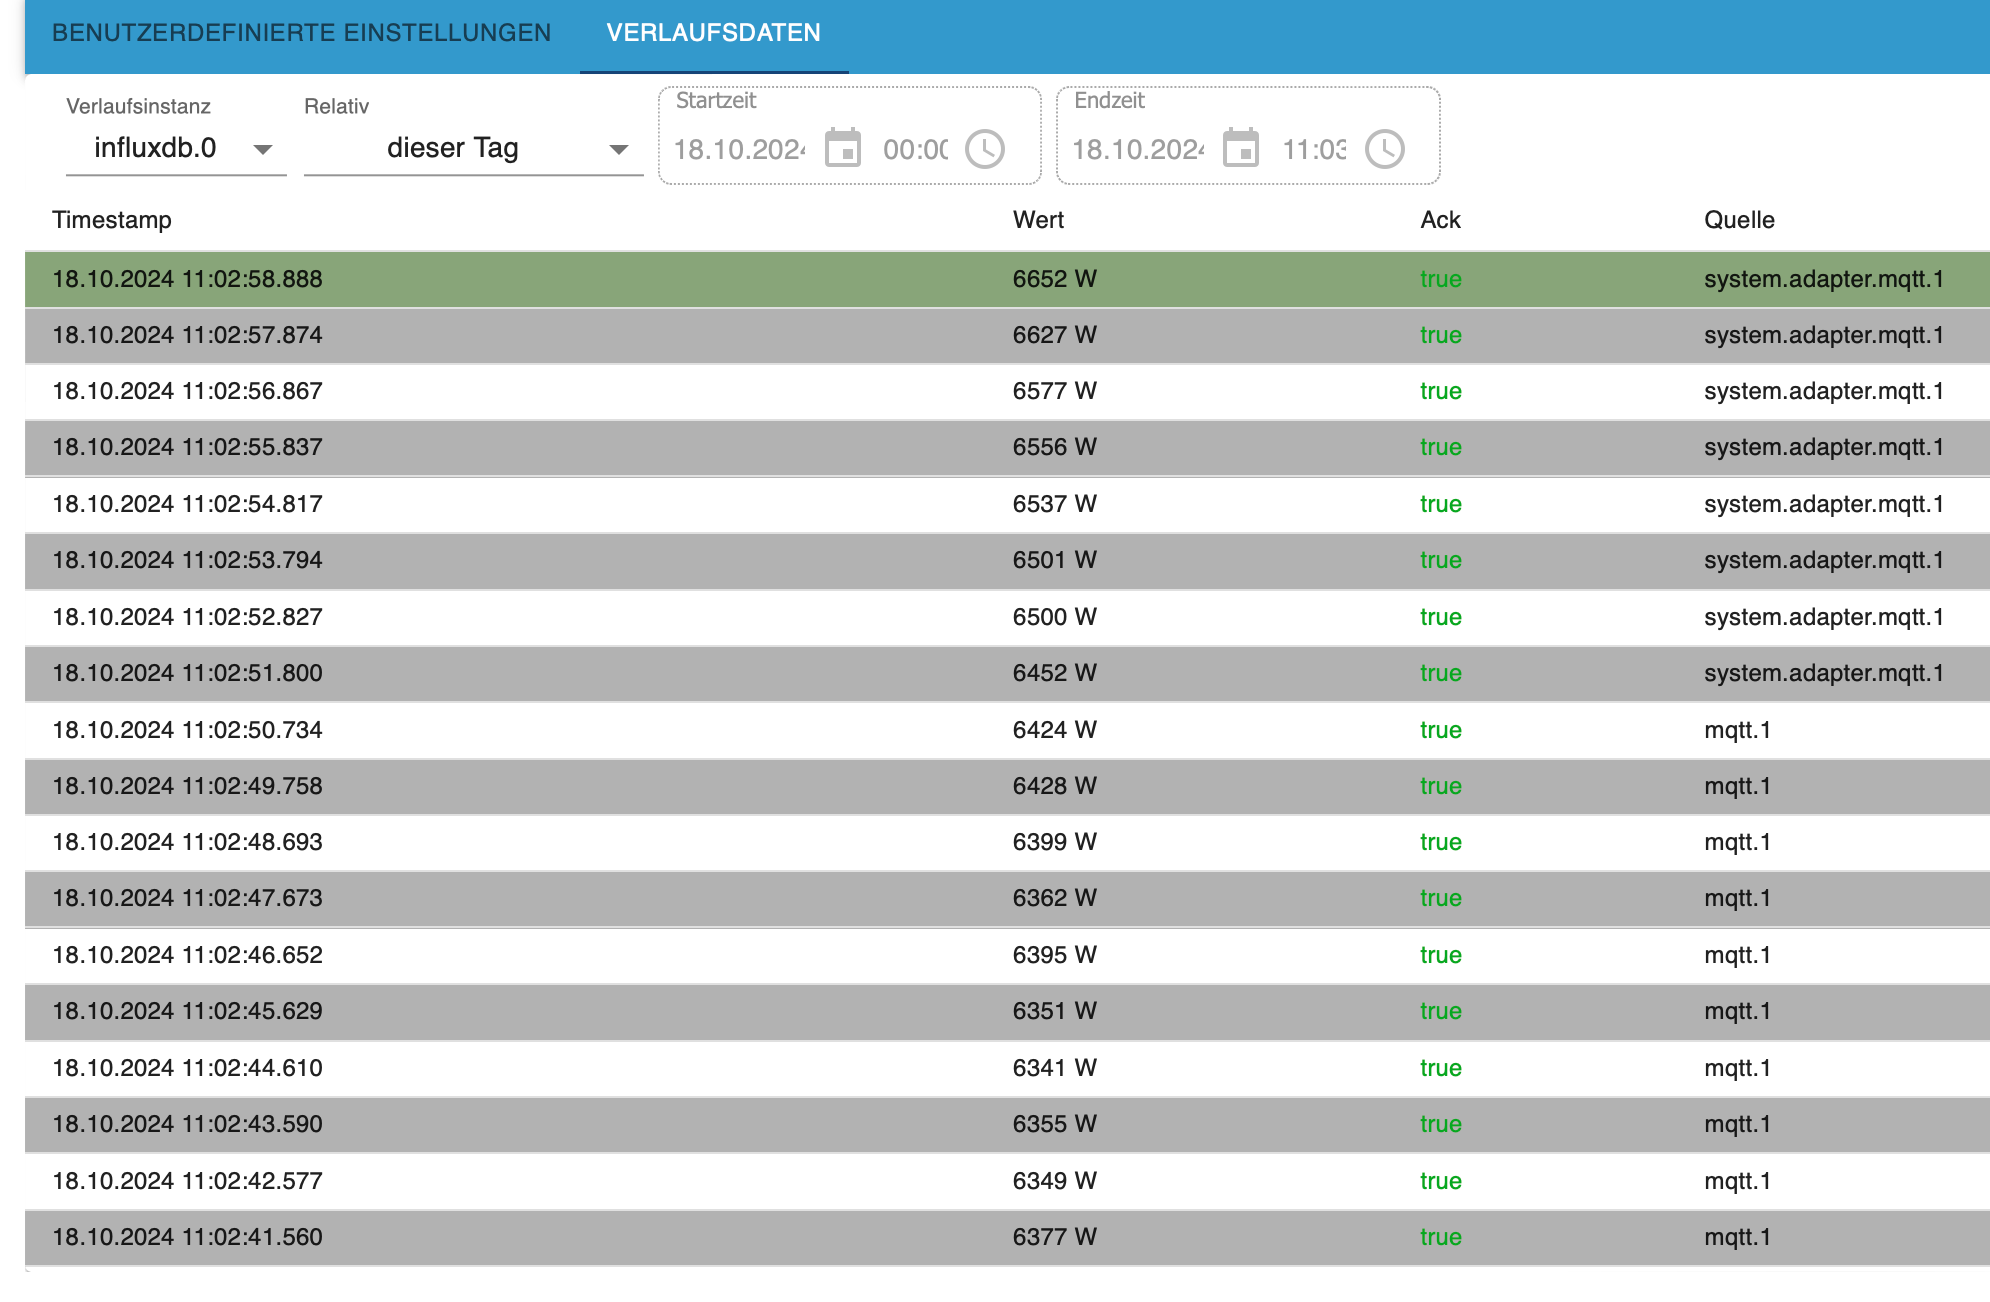The image size is (1990, 1302).
Task: Switch to Benutzerdefinierte Einstellungen tab
Action: (x=301, y=33)
